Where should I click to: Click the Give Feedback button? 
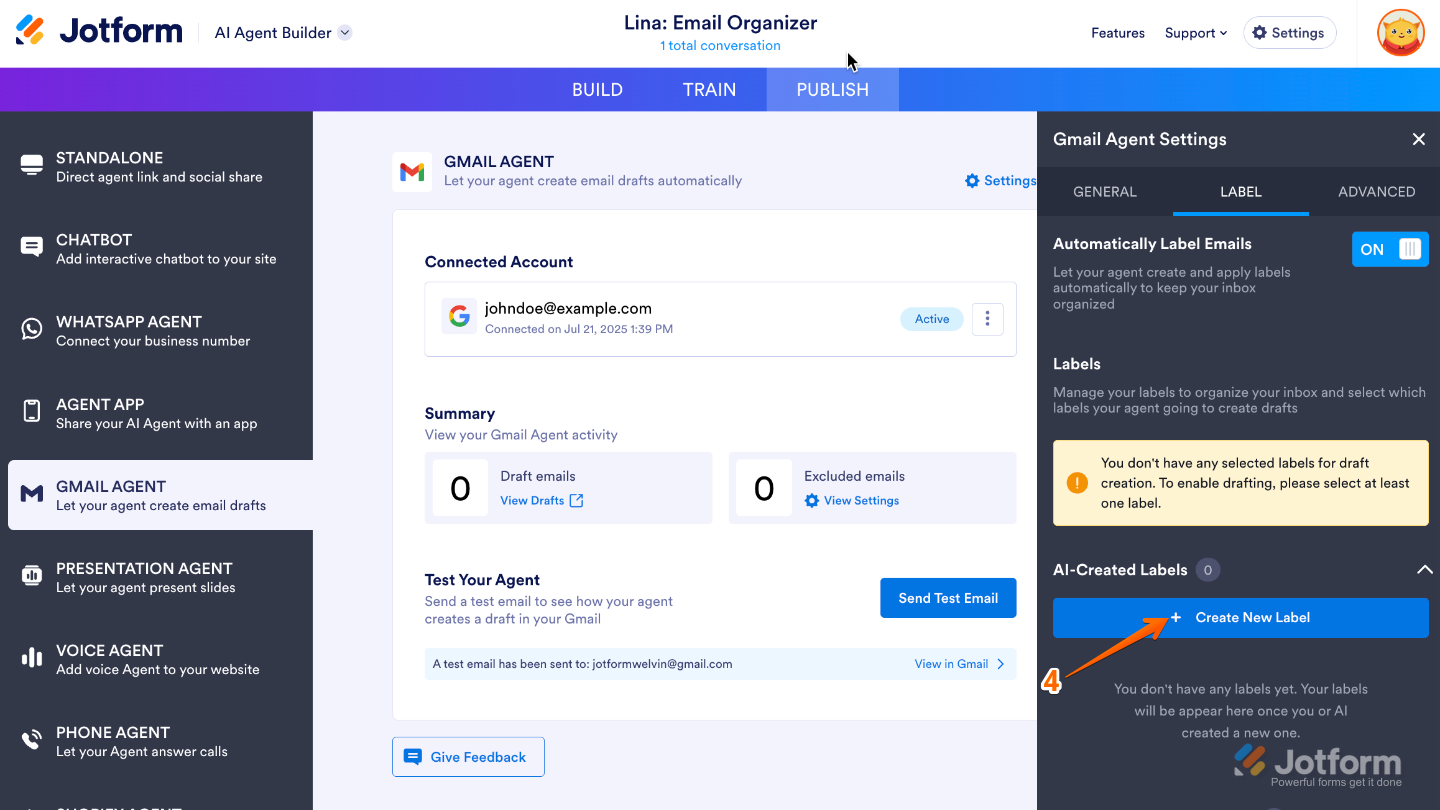[x=468, y=757]
